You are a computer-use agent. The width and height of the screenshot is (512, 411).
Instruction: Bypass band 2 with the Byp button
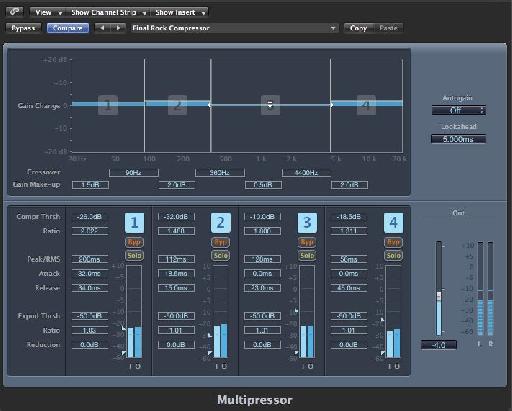tap(221, 242)
